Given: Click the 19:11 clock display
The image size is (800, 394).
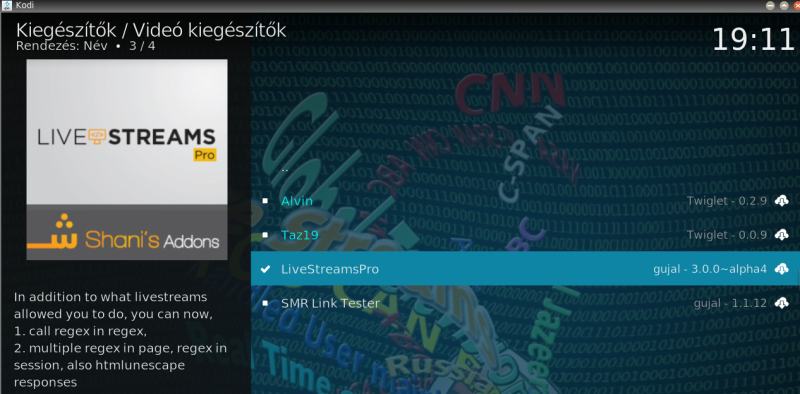Looking at the screenshot, I should pos(753,39).
